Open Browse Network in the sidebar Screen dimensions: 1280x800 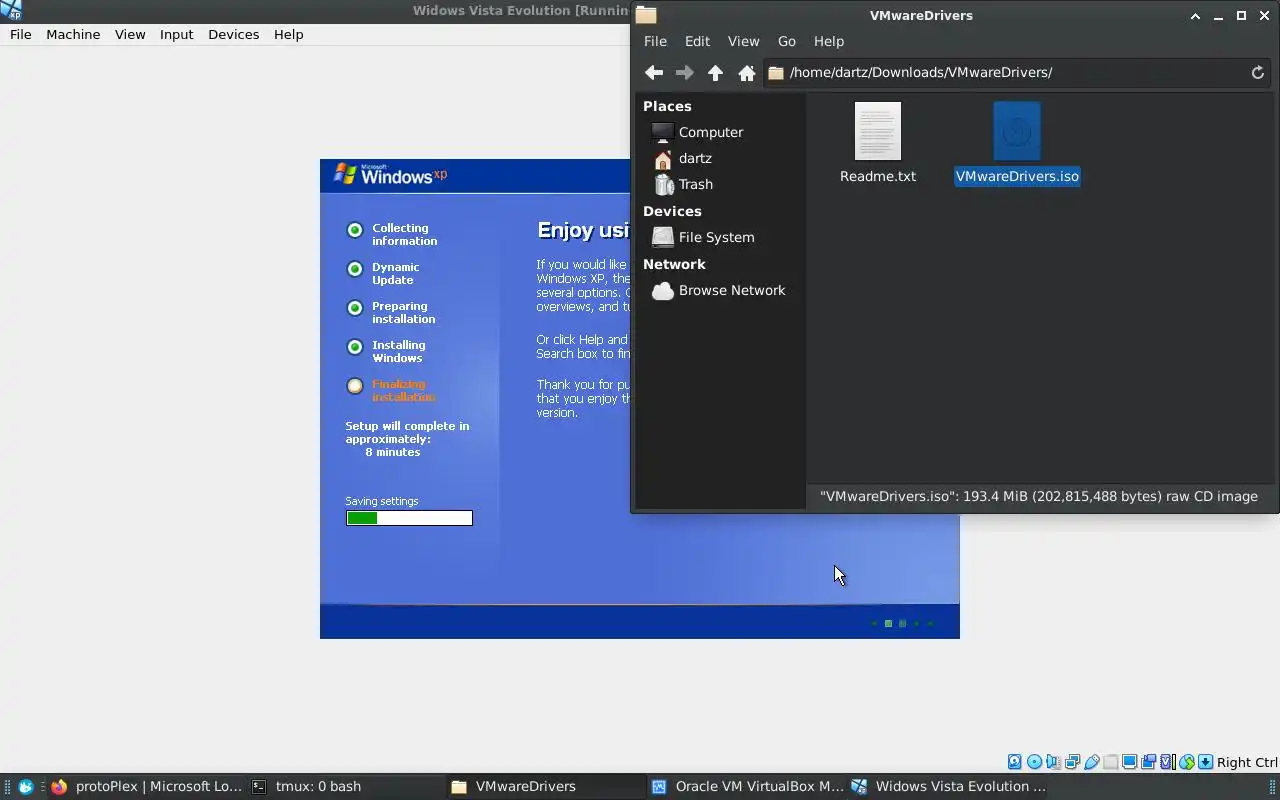[x=718, y=290]
